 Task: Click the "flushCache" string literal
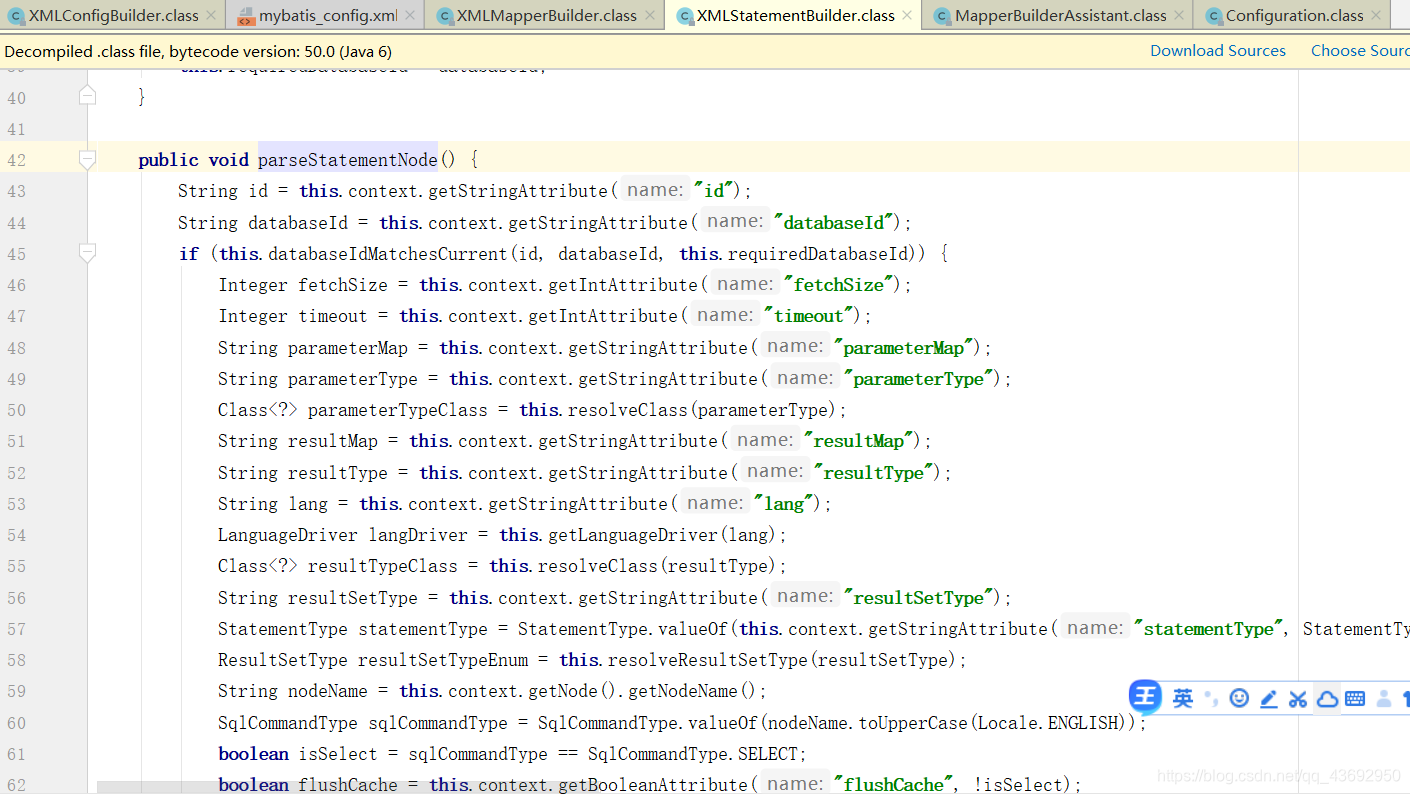pos(894,784)
